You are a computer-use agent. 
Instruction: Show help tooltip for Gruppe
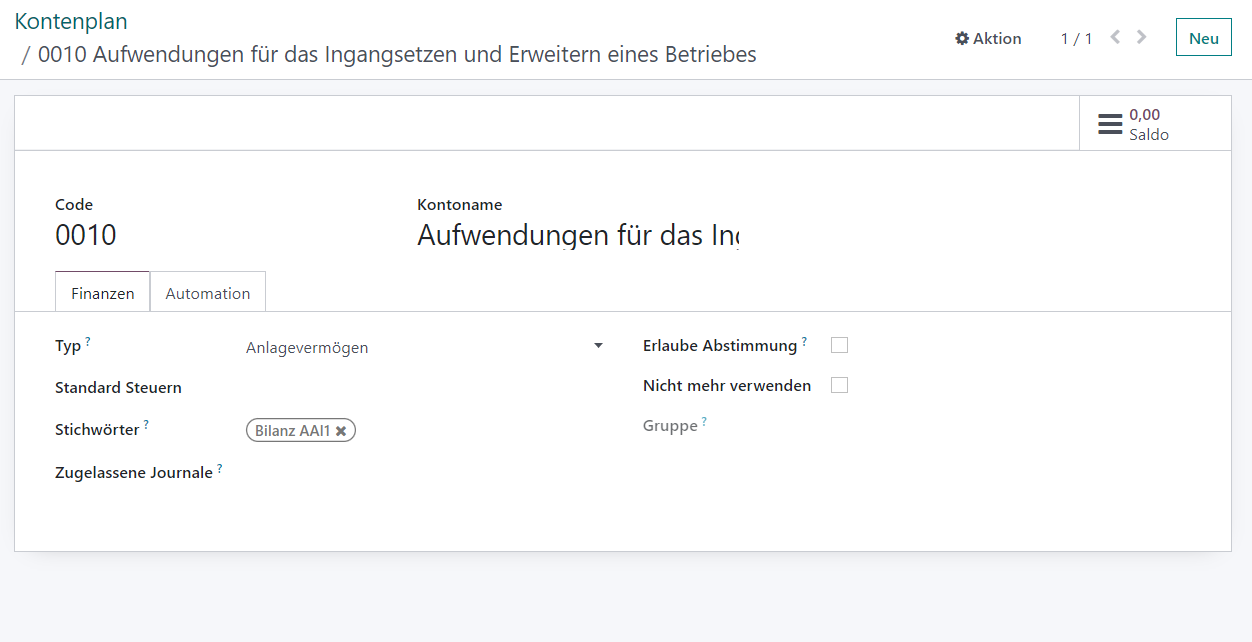pos(704,421)
